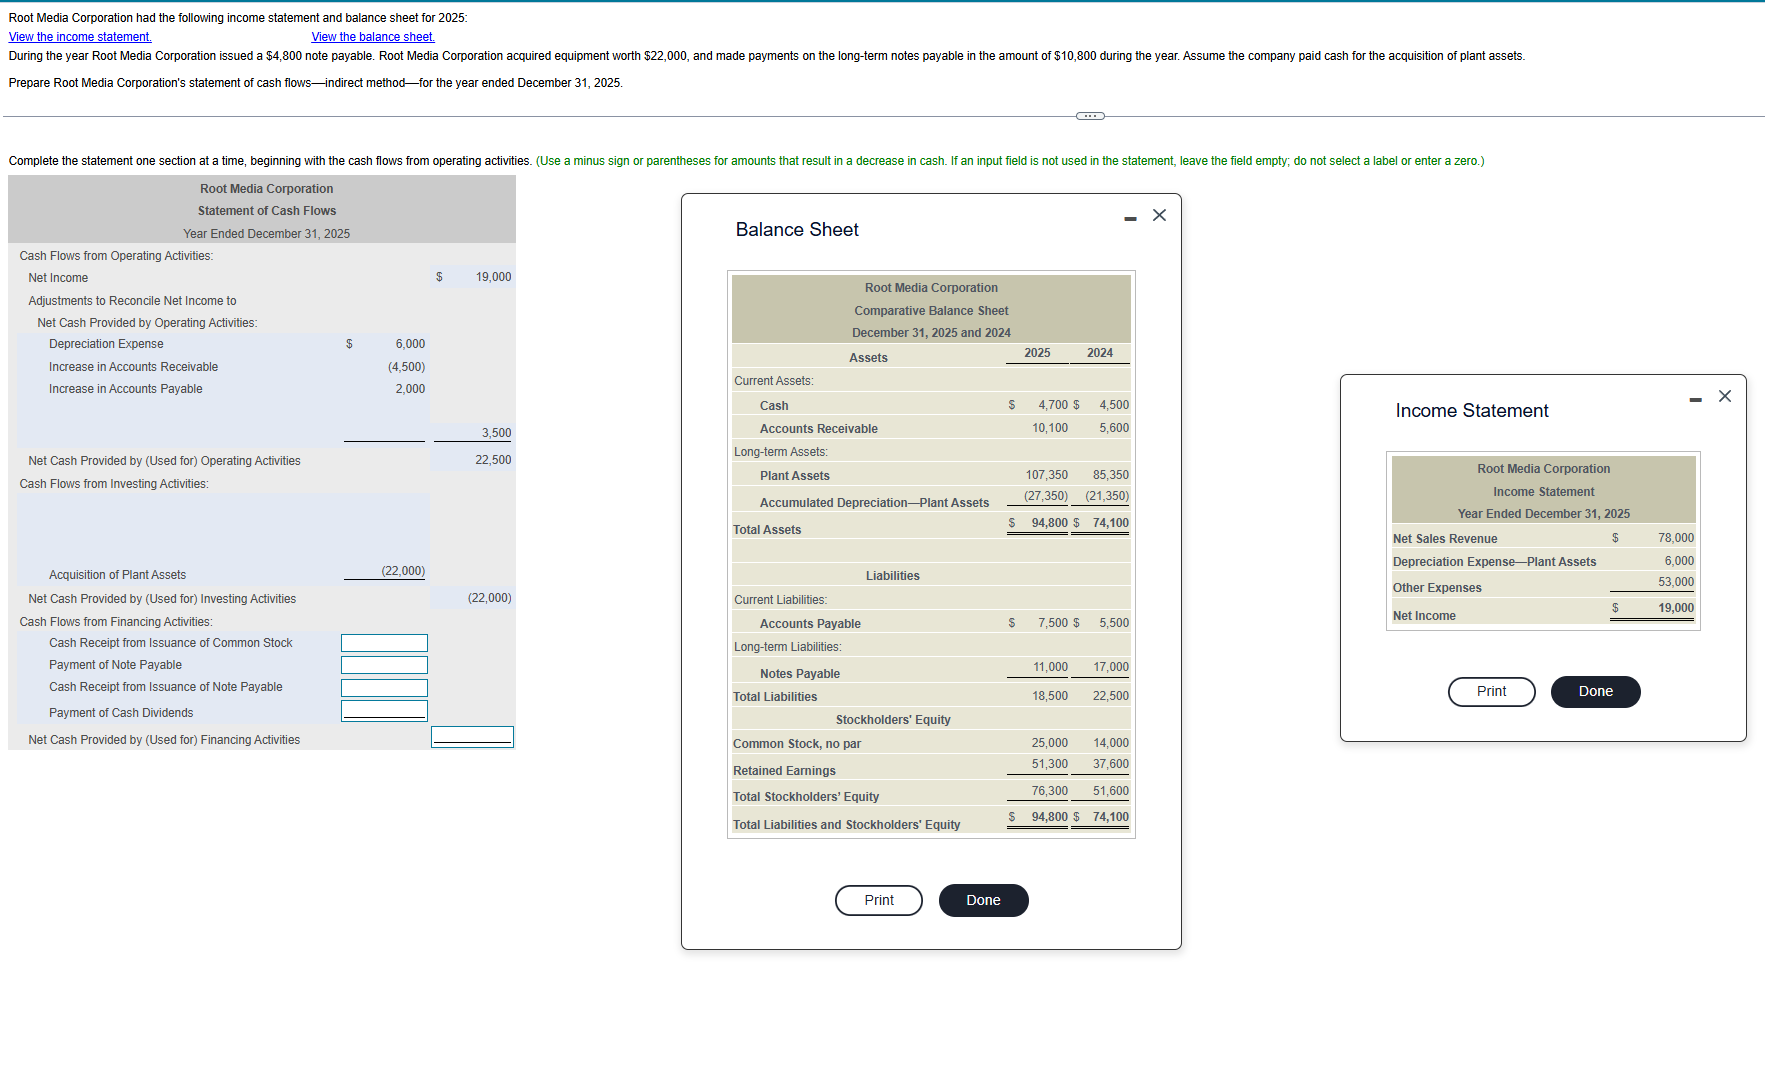The image size is (1765, 1072).
Task: Close the Balance Sheet window
Action: (x=1159, y=214)
